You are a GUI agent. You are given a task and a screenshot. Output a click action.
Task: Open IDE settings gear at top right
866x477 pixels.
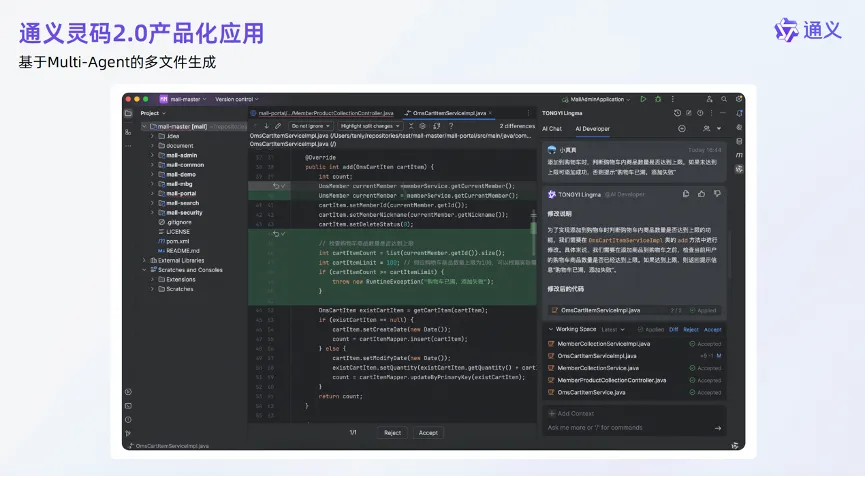(738, 99)
